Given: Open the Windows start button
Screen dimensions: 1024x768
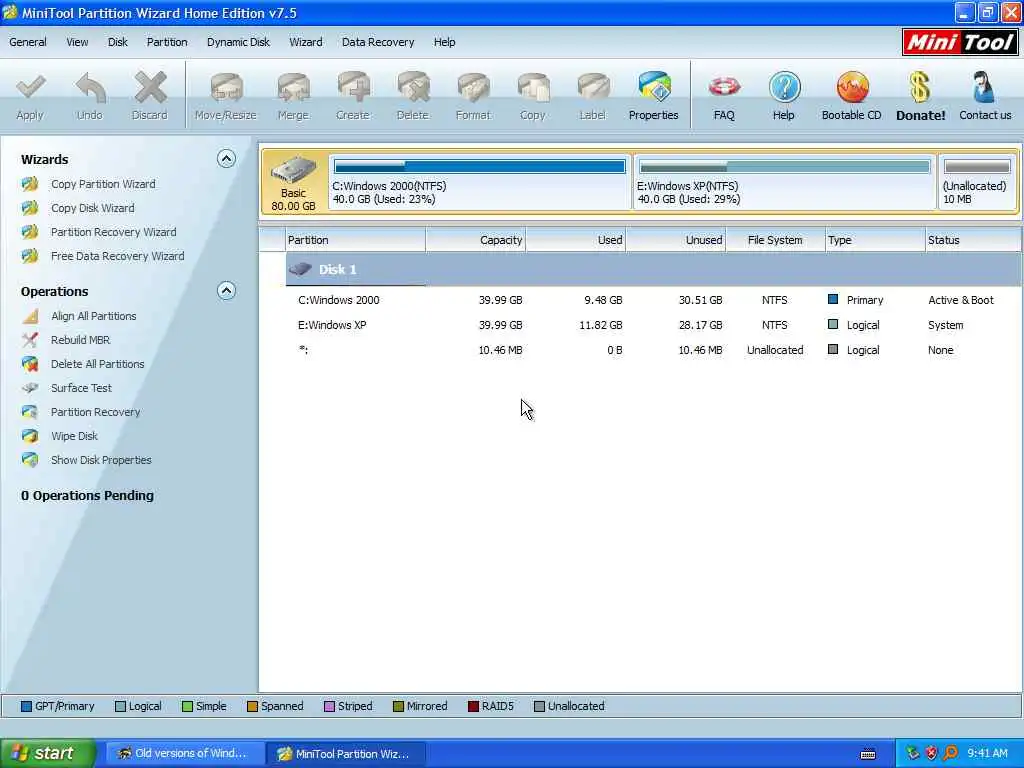Looking at the screenshot, I should [48, 754].
